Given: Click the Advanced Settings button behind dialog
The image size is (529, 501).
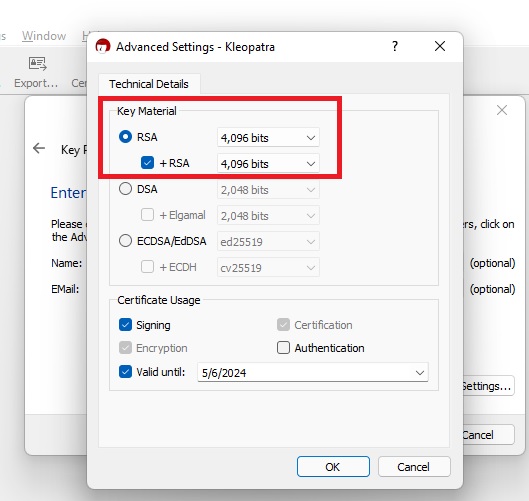Looking at the screenshot, I should 488,386.
